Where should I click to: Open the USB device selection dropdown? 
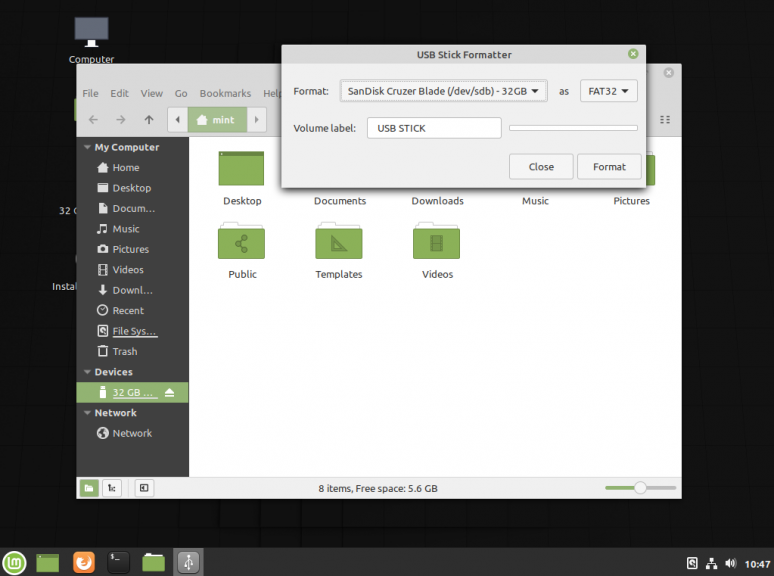pyautogui.click(x=443, y=91)
